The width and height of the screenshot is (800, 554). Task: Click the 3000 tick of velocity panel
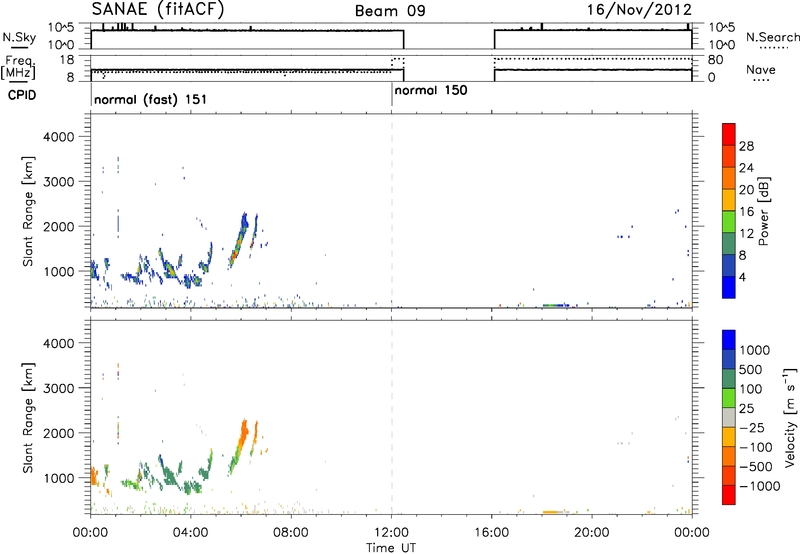click(58, 388)
